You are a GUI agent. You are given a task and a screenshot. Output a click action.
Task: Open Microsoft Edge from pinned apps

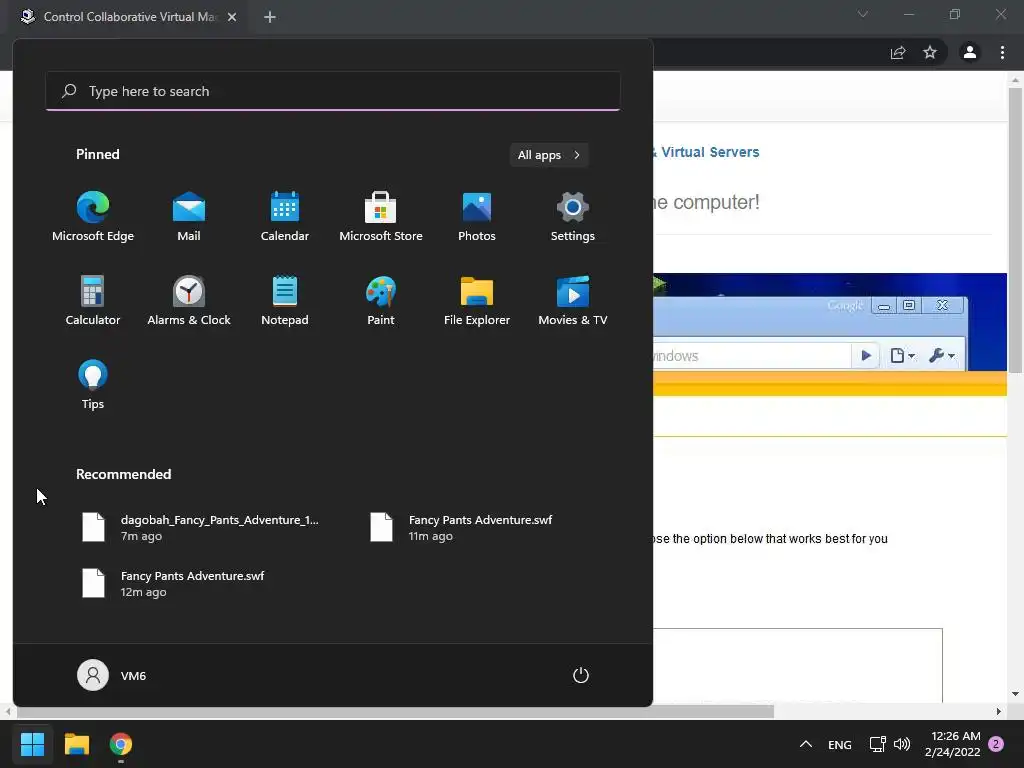[x=93, y=217]
